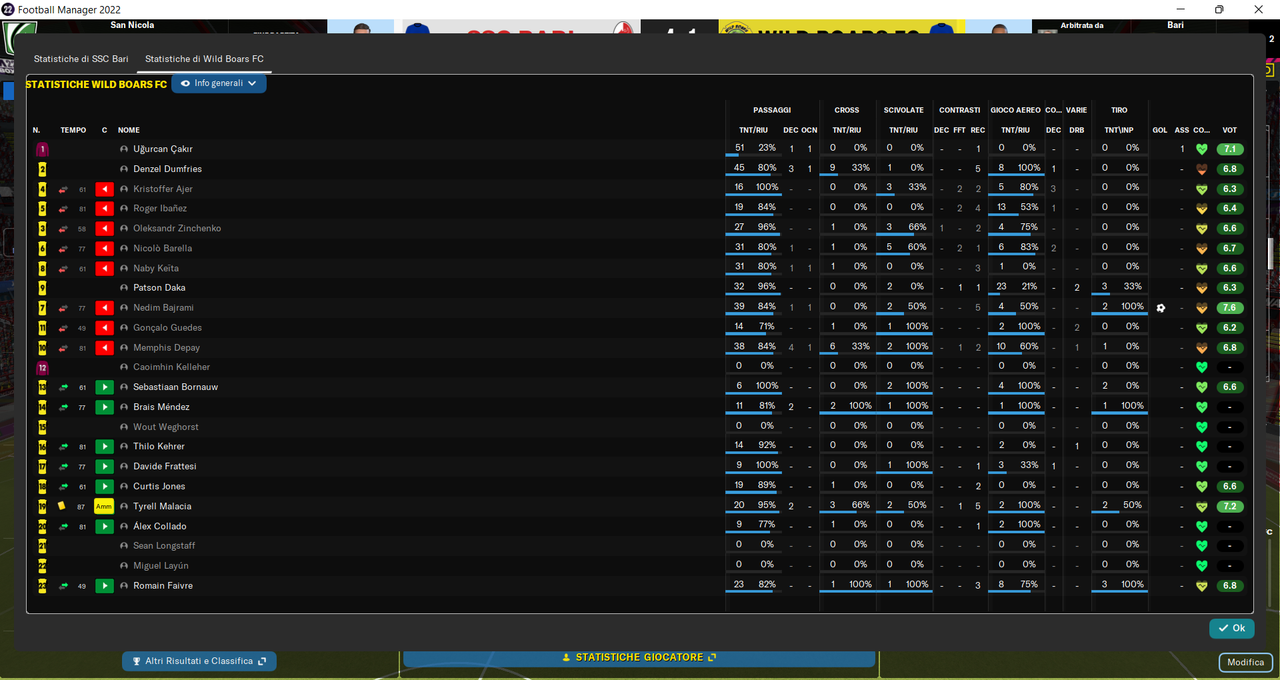Click player name Davide Frattesi

pos(165,467)
